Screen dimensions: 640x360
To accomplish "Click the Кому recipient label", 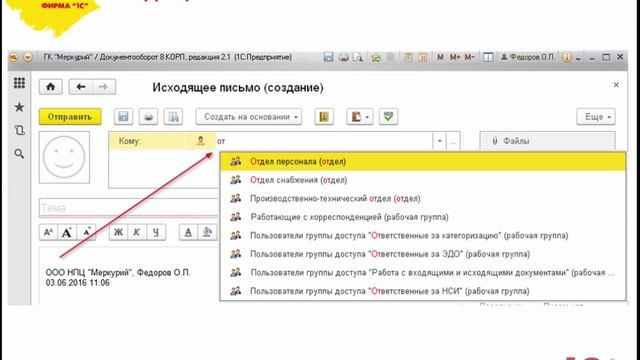I will pyautogui.click(x=129, y=141).
